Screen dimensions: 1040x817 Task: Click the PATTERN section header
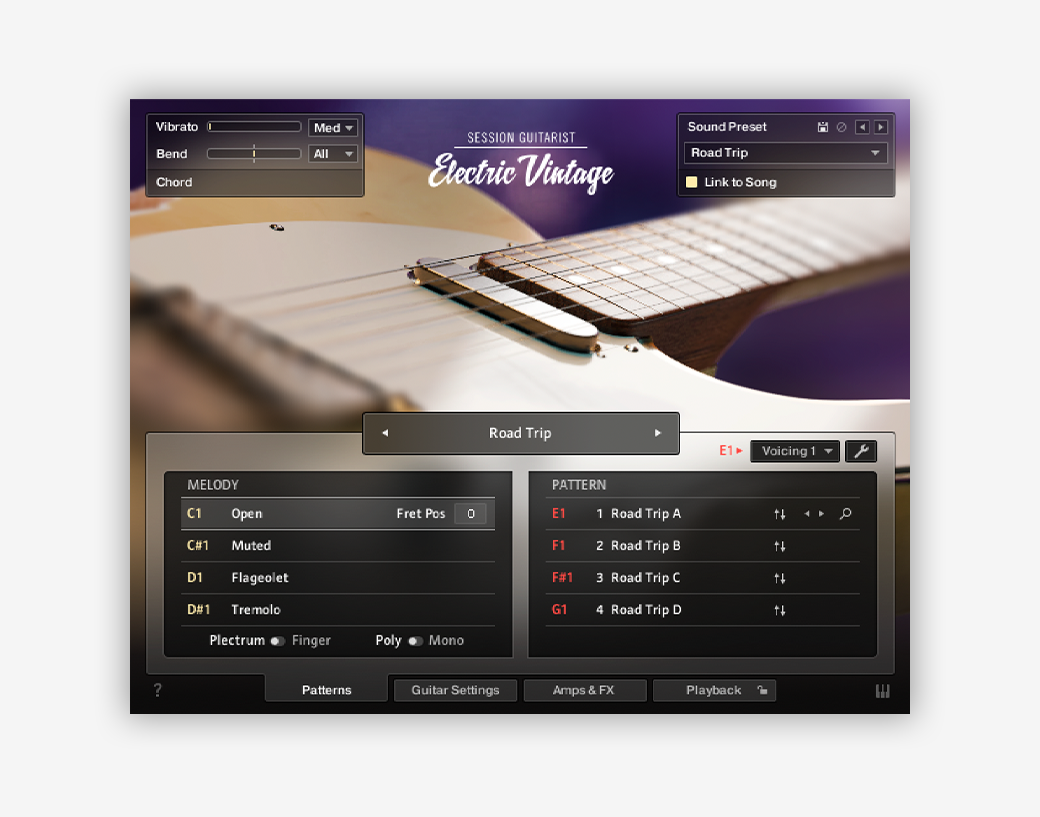click(x=579, y=485)
